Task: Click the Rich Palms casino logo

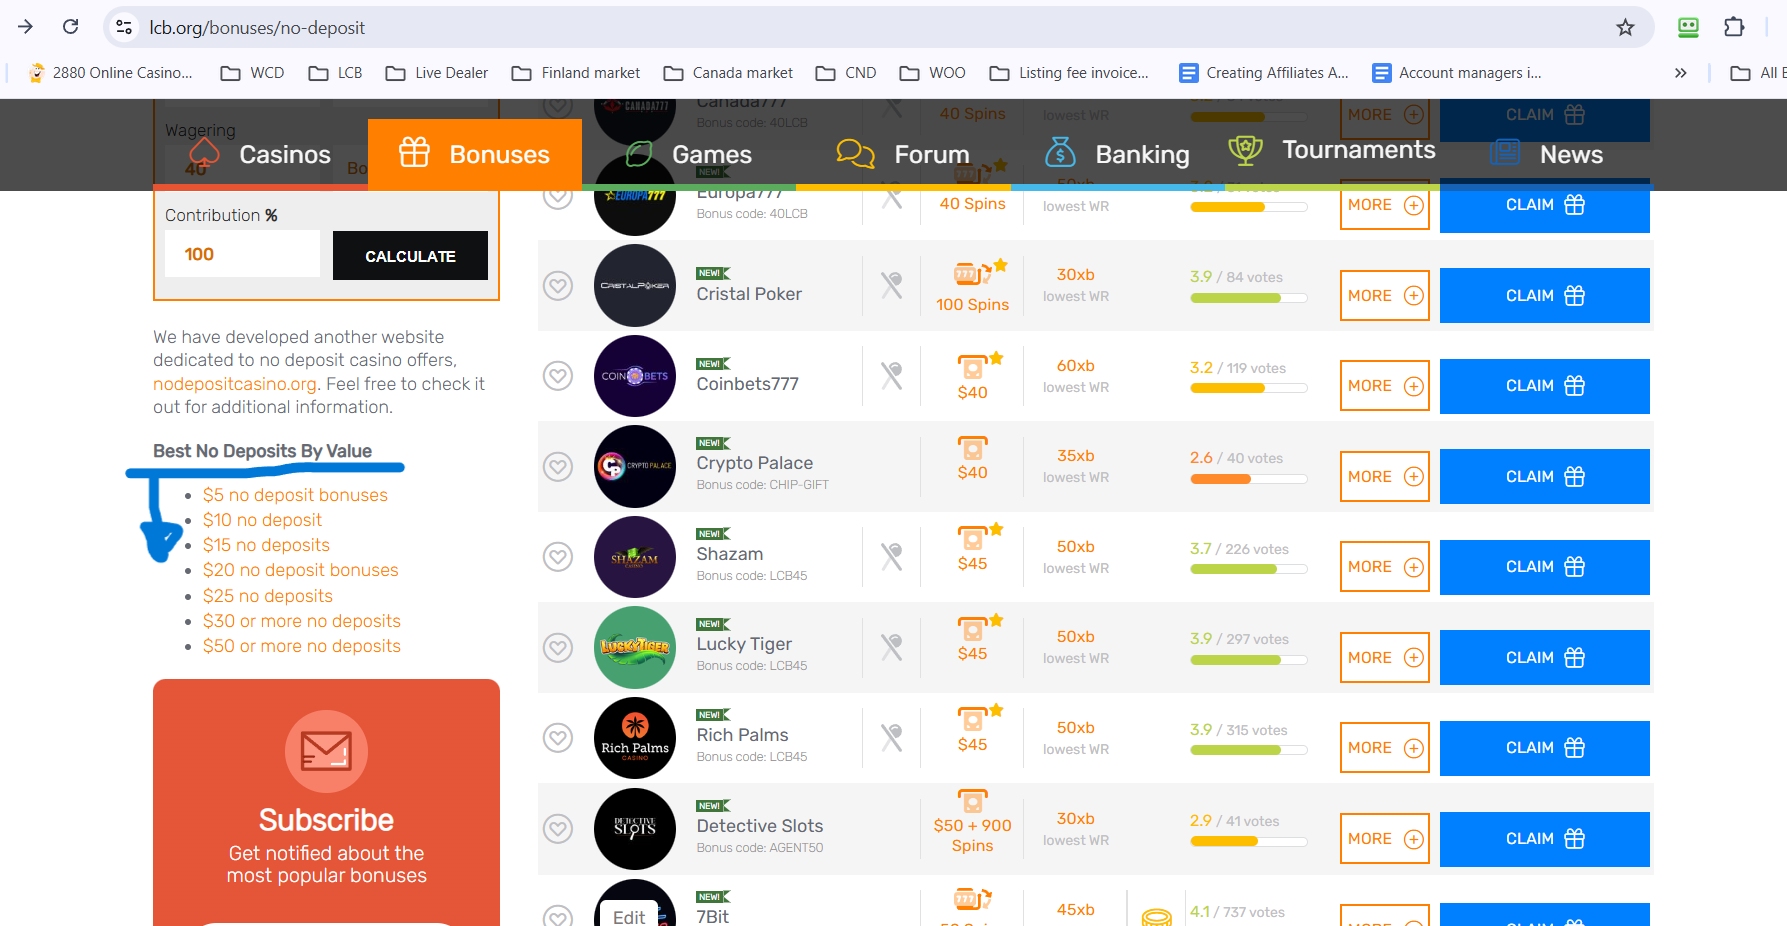Action: point(635,738)
